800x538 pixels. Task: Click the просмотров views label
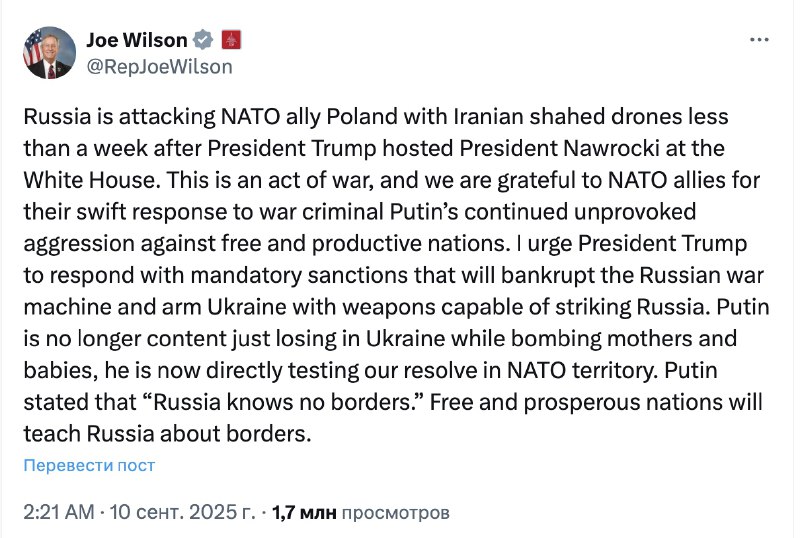[x=395, y=513]
